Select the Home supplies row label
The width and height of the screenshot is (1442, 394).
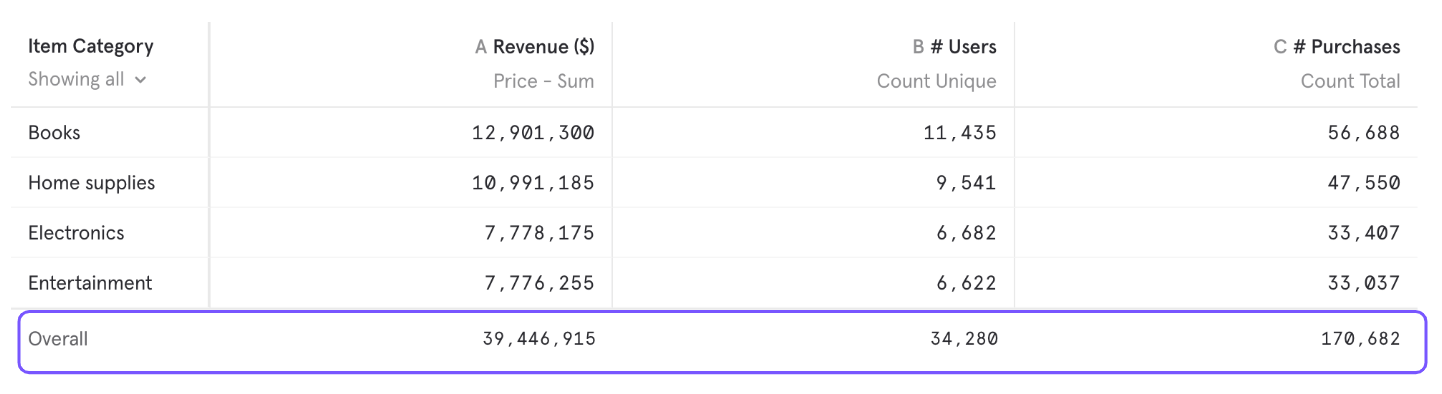pyautogui.click(x=92, y=183)
